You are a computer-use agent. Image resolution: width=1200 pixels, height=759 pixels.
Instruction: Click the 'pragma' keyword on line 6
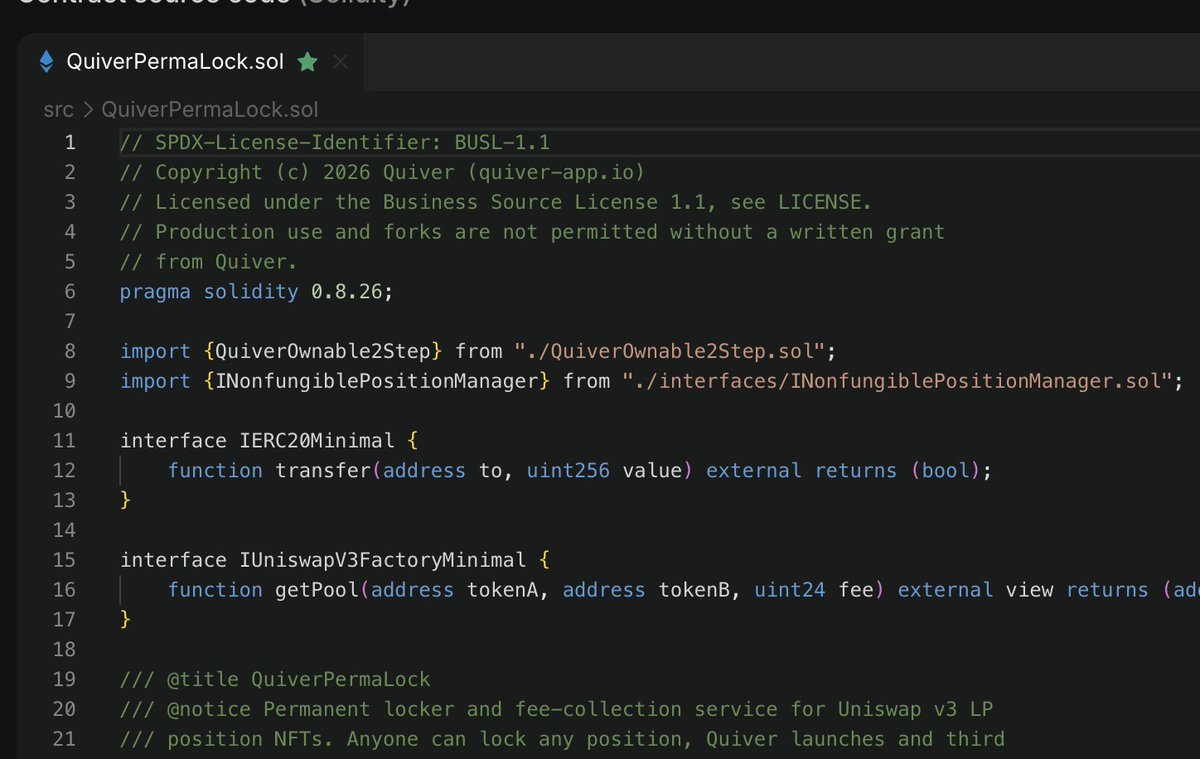coord(156,292)
